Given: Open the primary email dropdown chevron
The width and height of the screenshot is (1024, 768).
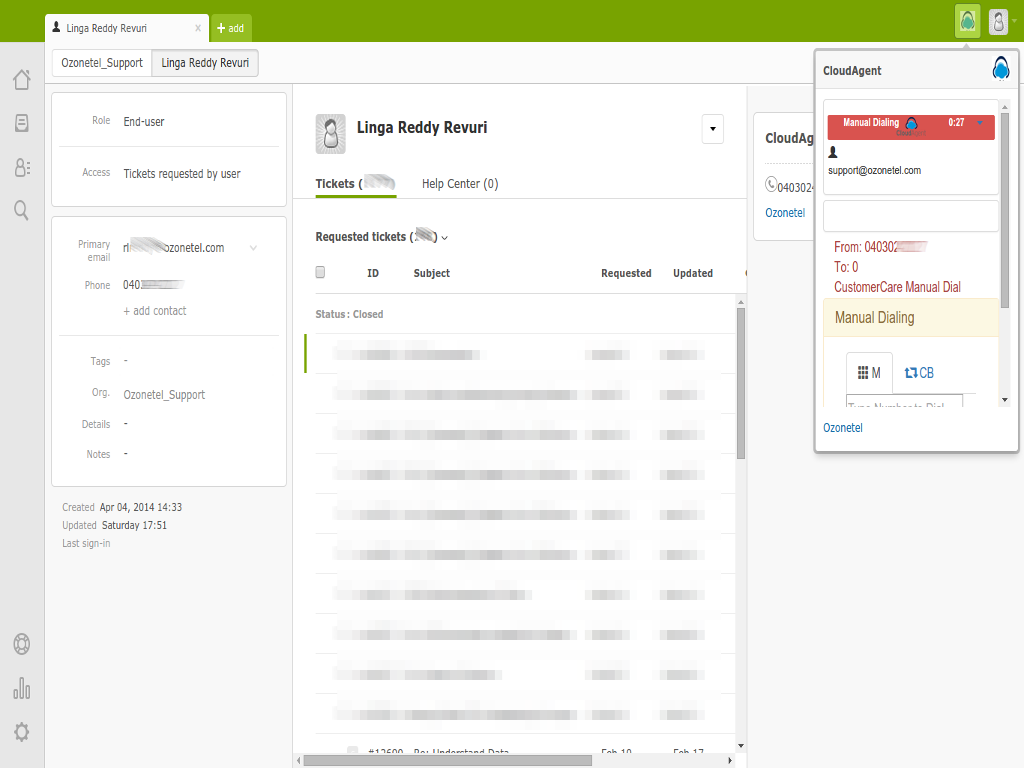Looking at the screenshot, I should 253,248.
